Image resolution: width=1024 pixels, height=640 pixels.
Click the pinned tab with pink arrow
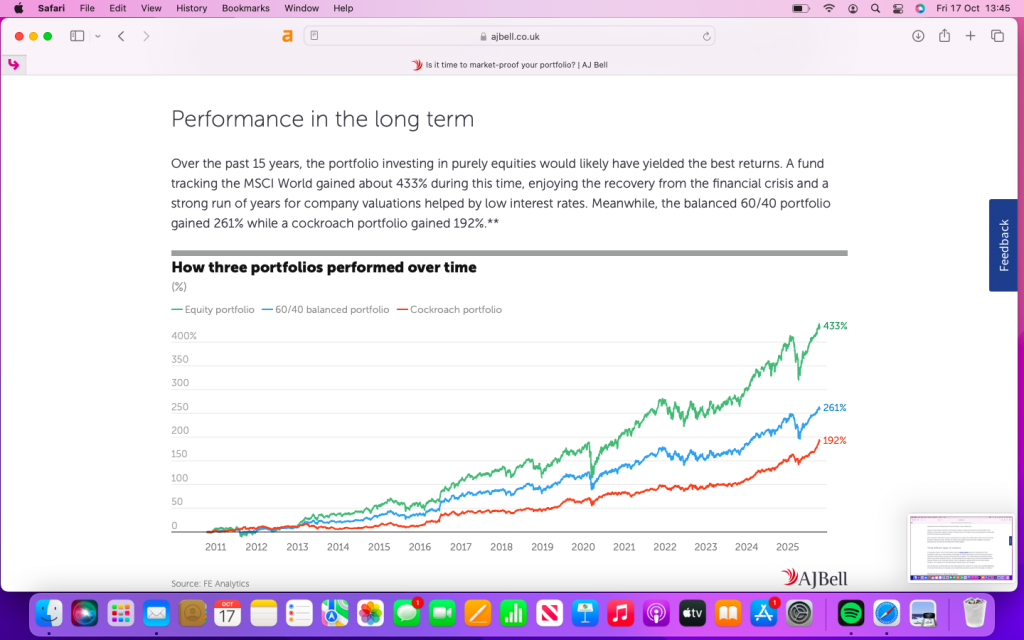(x=14, y=64)
